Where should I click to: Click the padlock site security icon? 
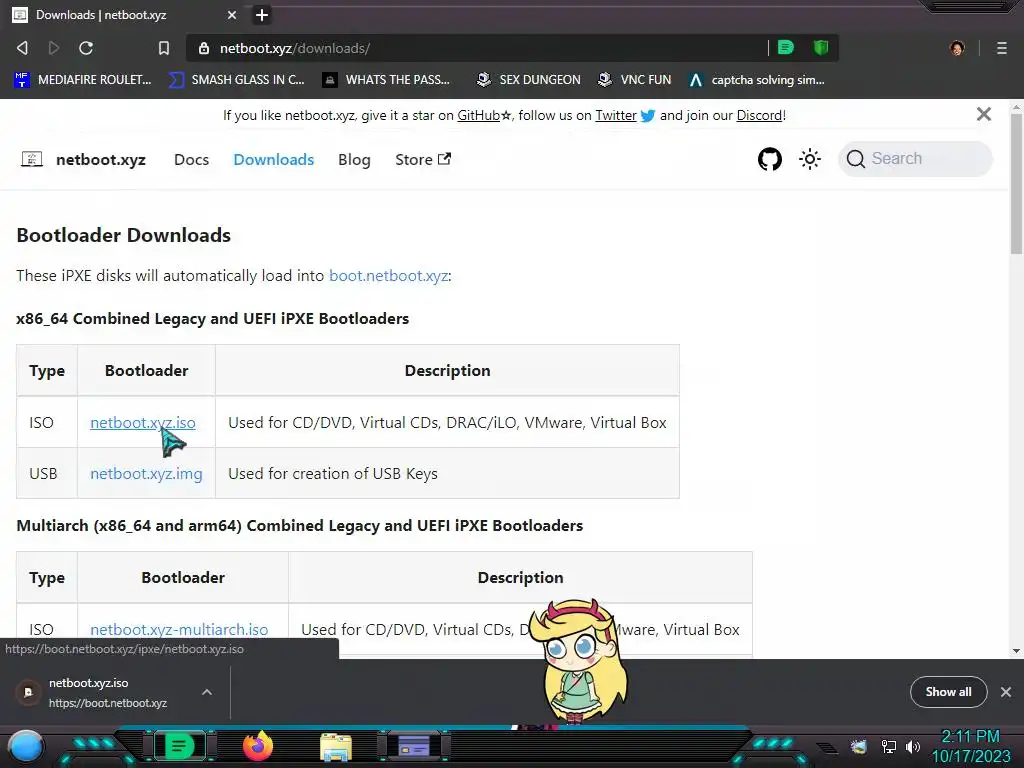[x=204, y=48]
